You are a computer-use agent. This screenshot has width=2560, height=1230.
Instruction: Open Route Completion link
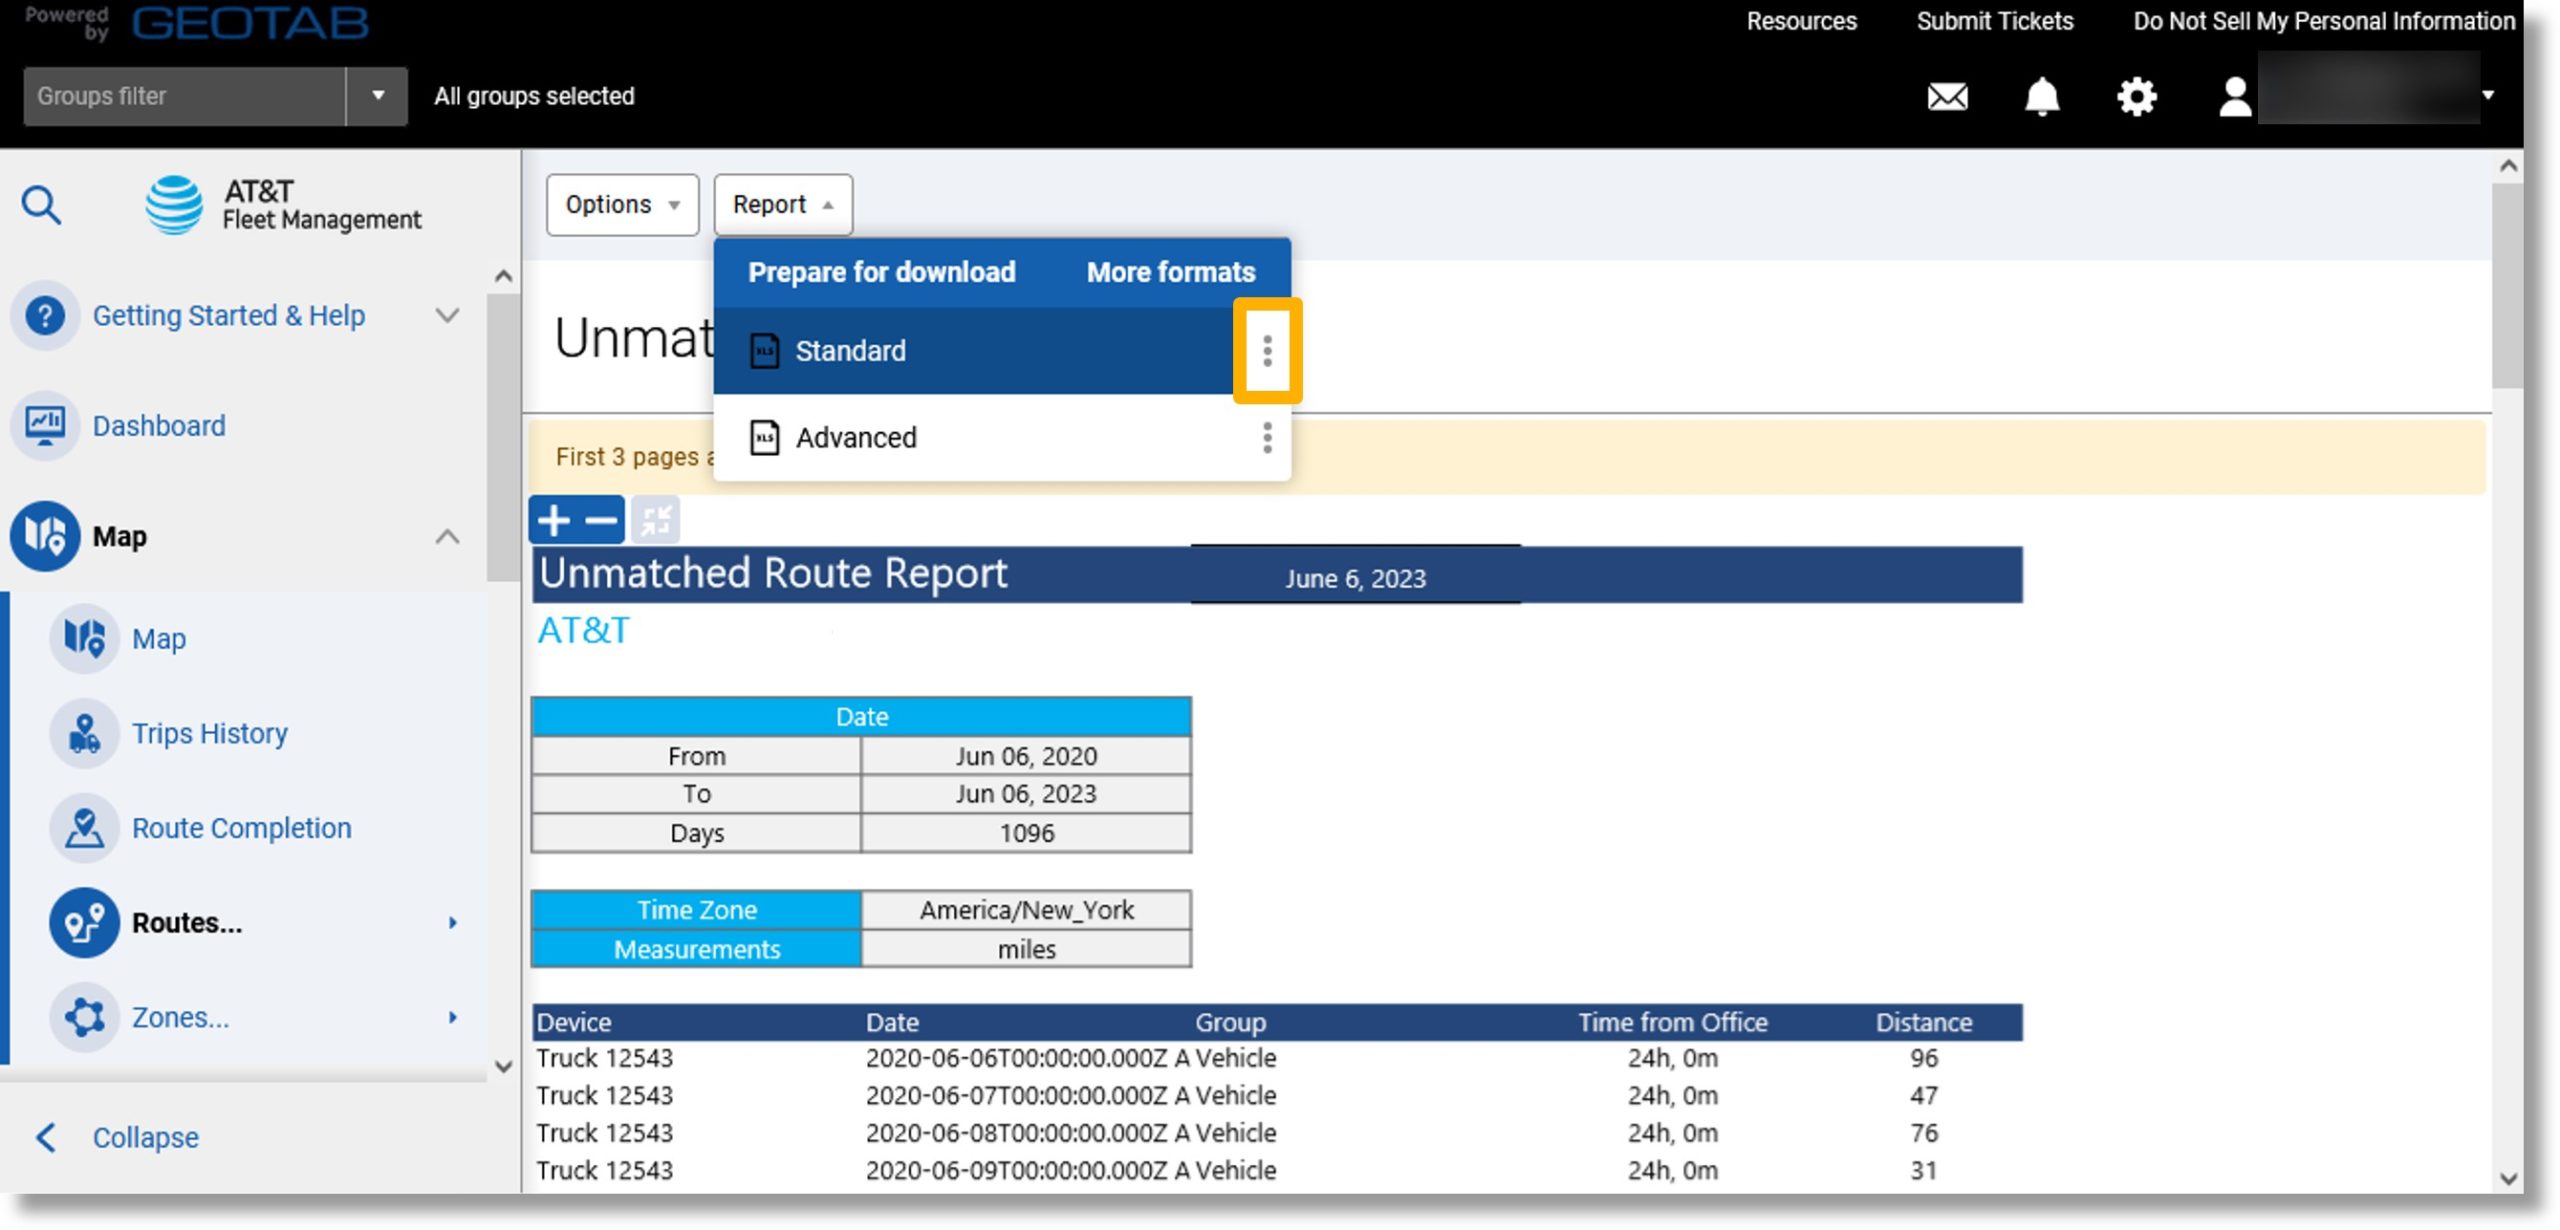pyautogui.click(x=242, y=828)
